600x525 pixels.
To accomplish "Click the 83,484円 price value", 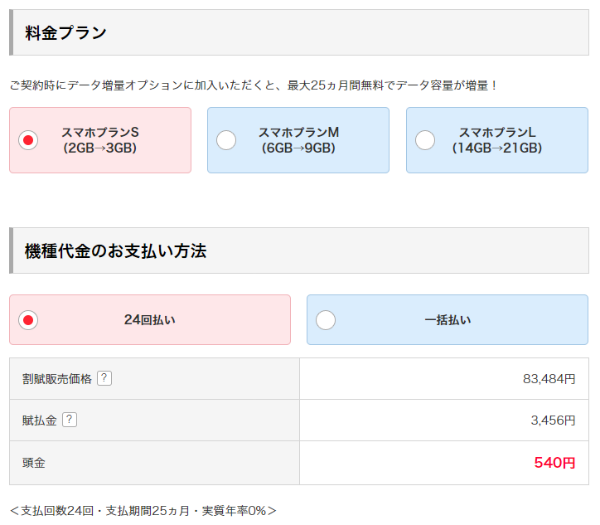I will pos(549,379).
